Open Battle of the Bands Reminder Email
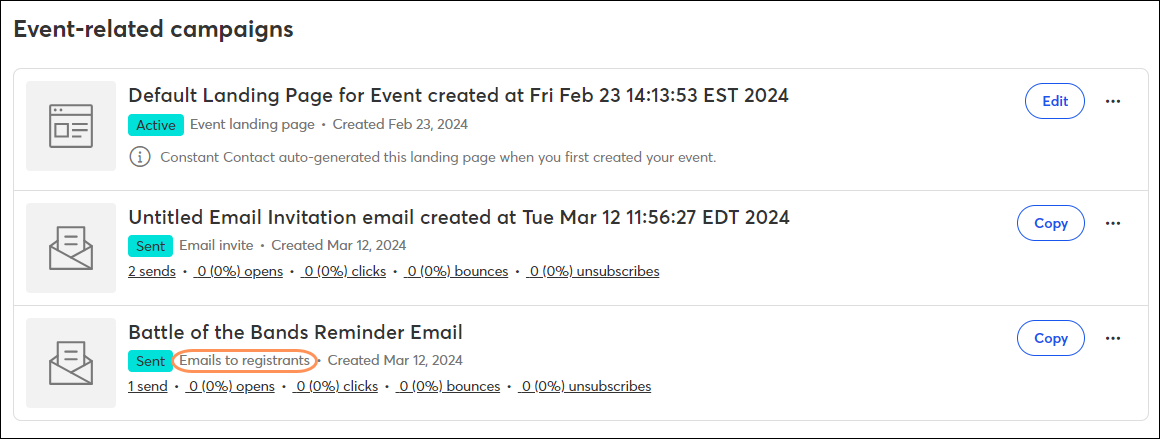1160x439 pixels. (x=295, y=332)
